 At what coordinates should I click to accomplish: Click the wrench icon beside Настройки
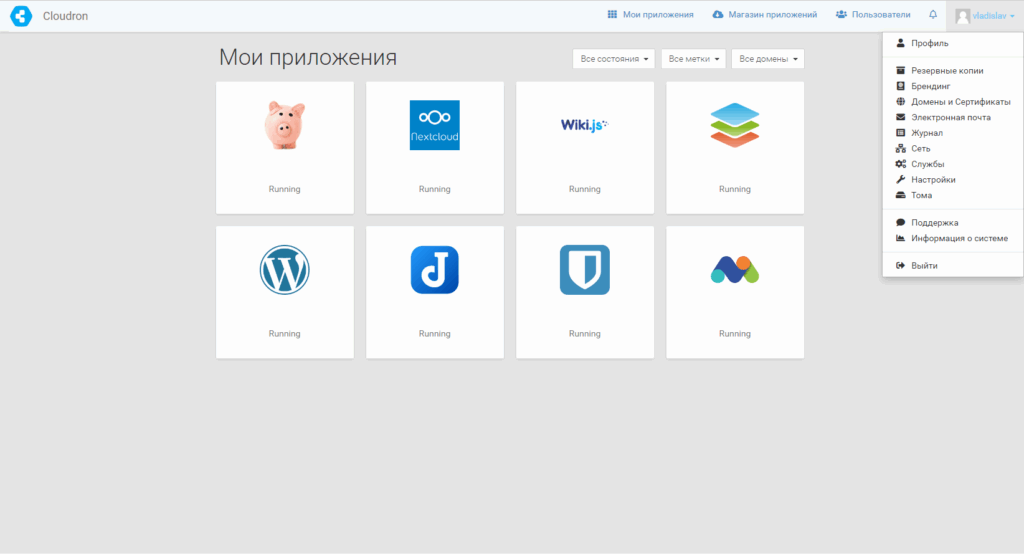pos(901,180)
